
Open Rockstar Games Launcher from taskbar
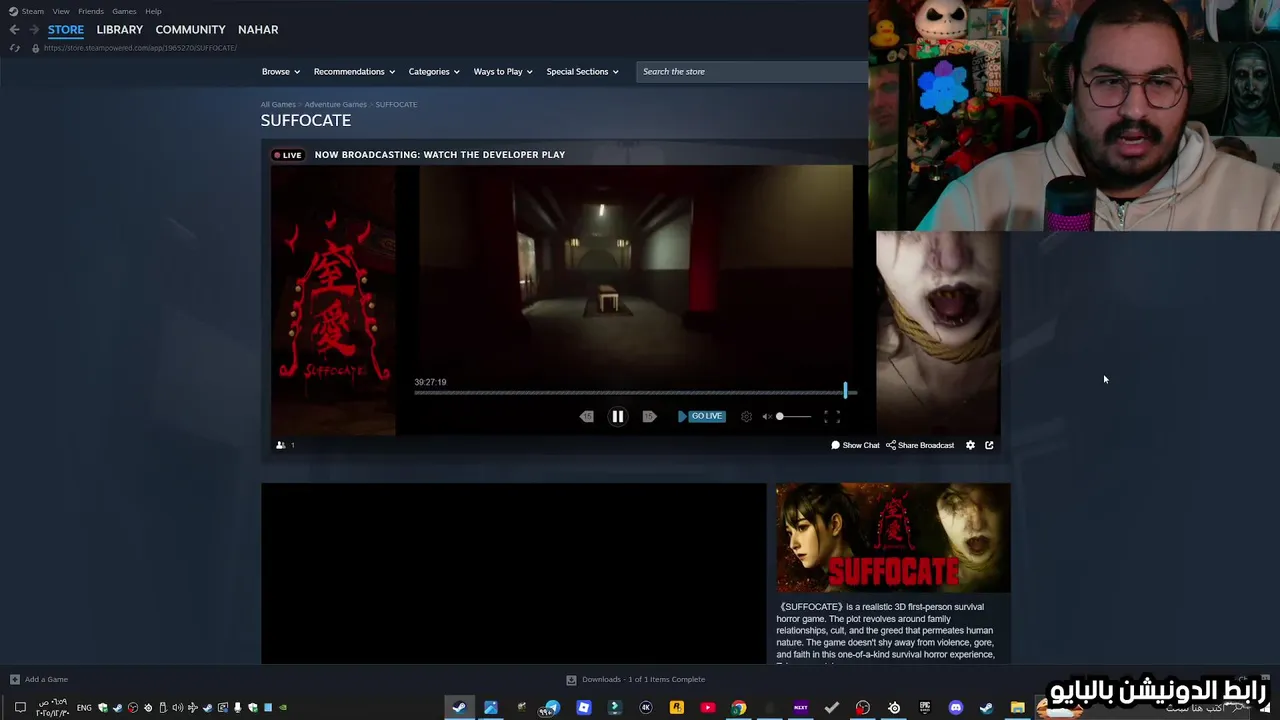pos(677,707)
